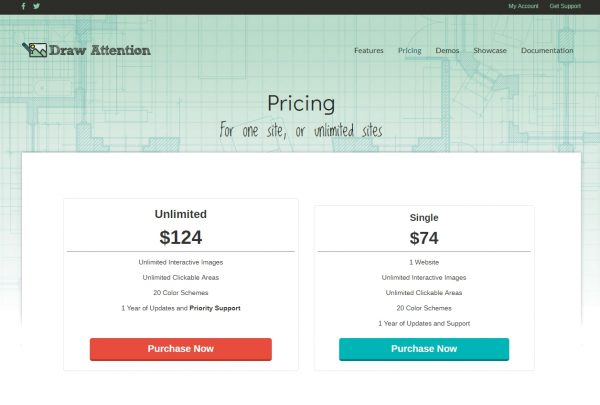Click the Draw Attention logo

pos(87,49)
